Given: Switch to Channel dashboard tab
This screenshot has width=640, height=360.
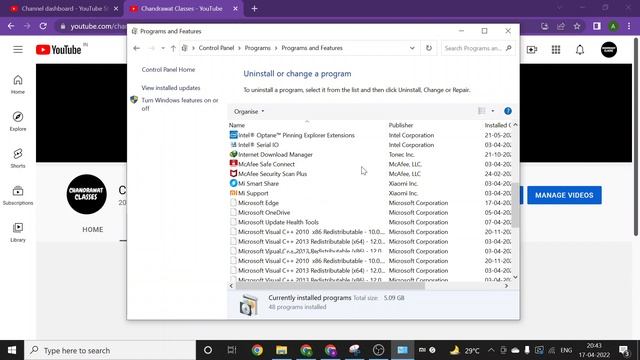Looking at the screenshot, I should point(64,9).
